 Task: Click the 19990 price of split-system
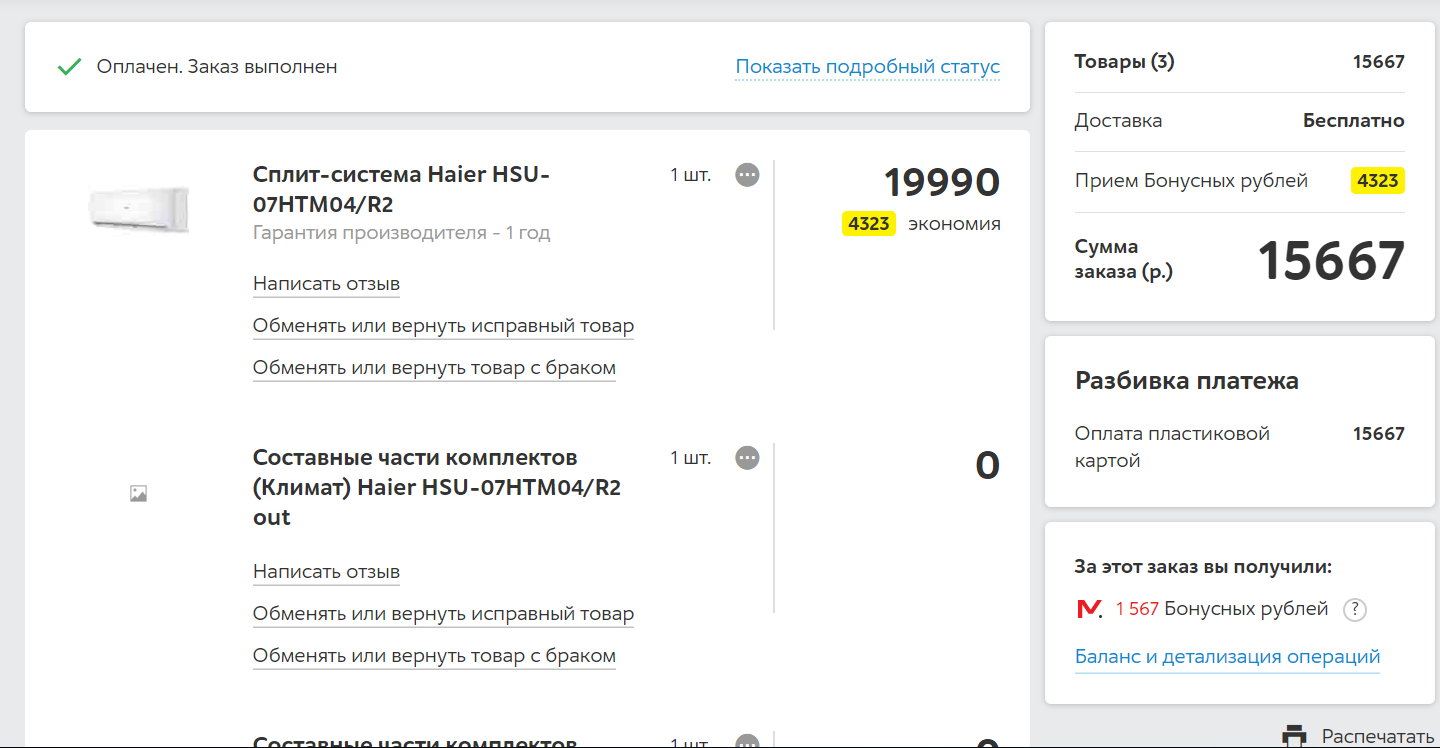click(941, 183)
